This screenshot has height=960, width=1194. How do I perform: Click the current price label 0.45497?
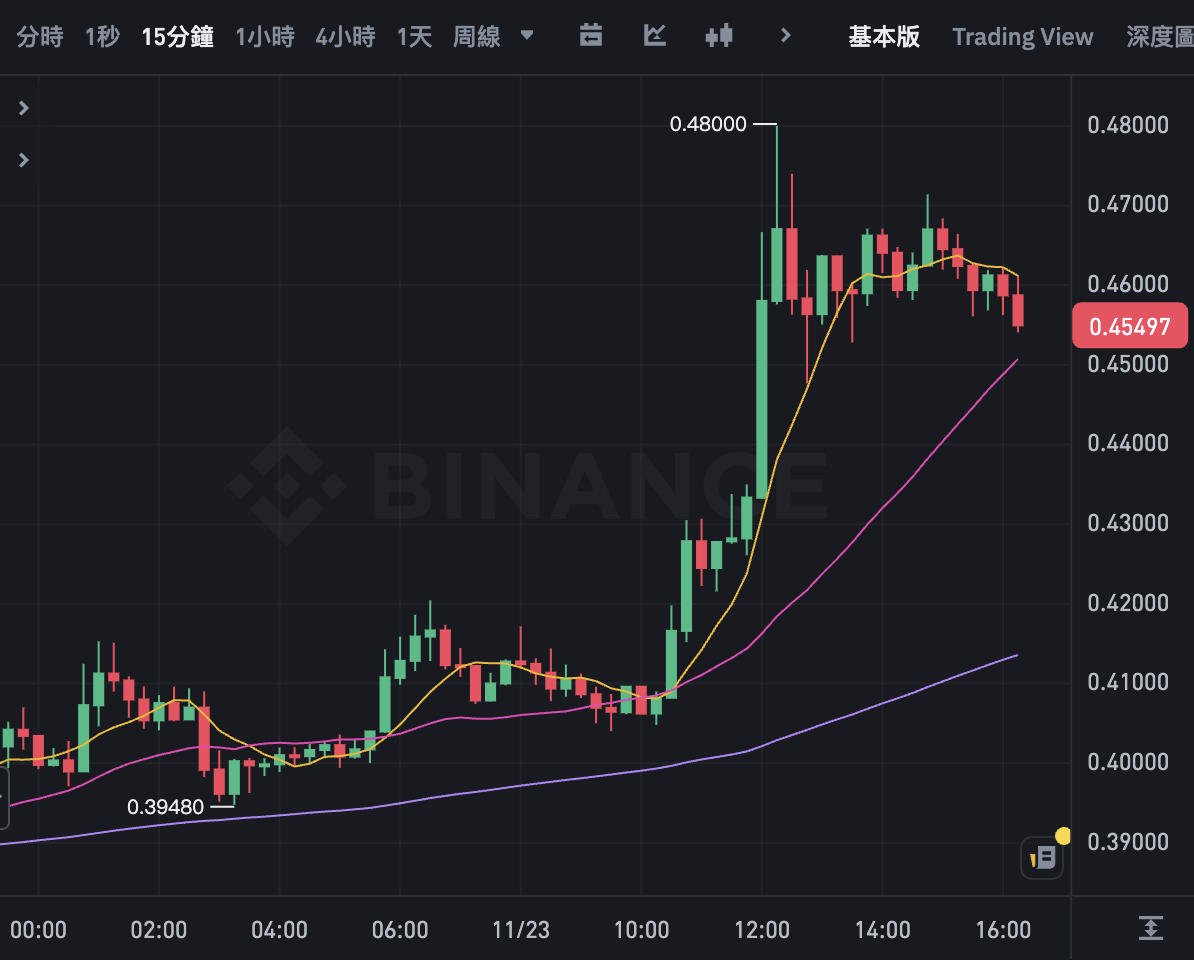point(1129,327)
